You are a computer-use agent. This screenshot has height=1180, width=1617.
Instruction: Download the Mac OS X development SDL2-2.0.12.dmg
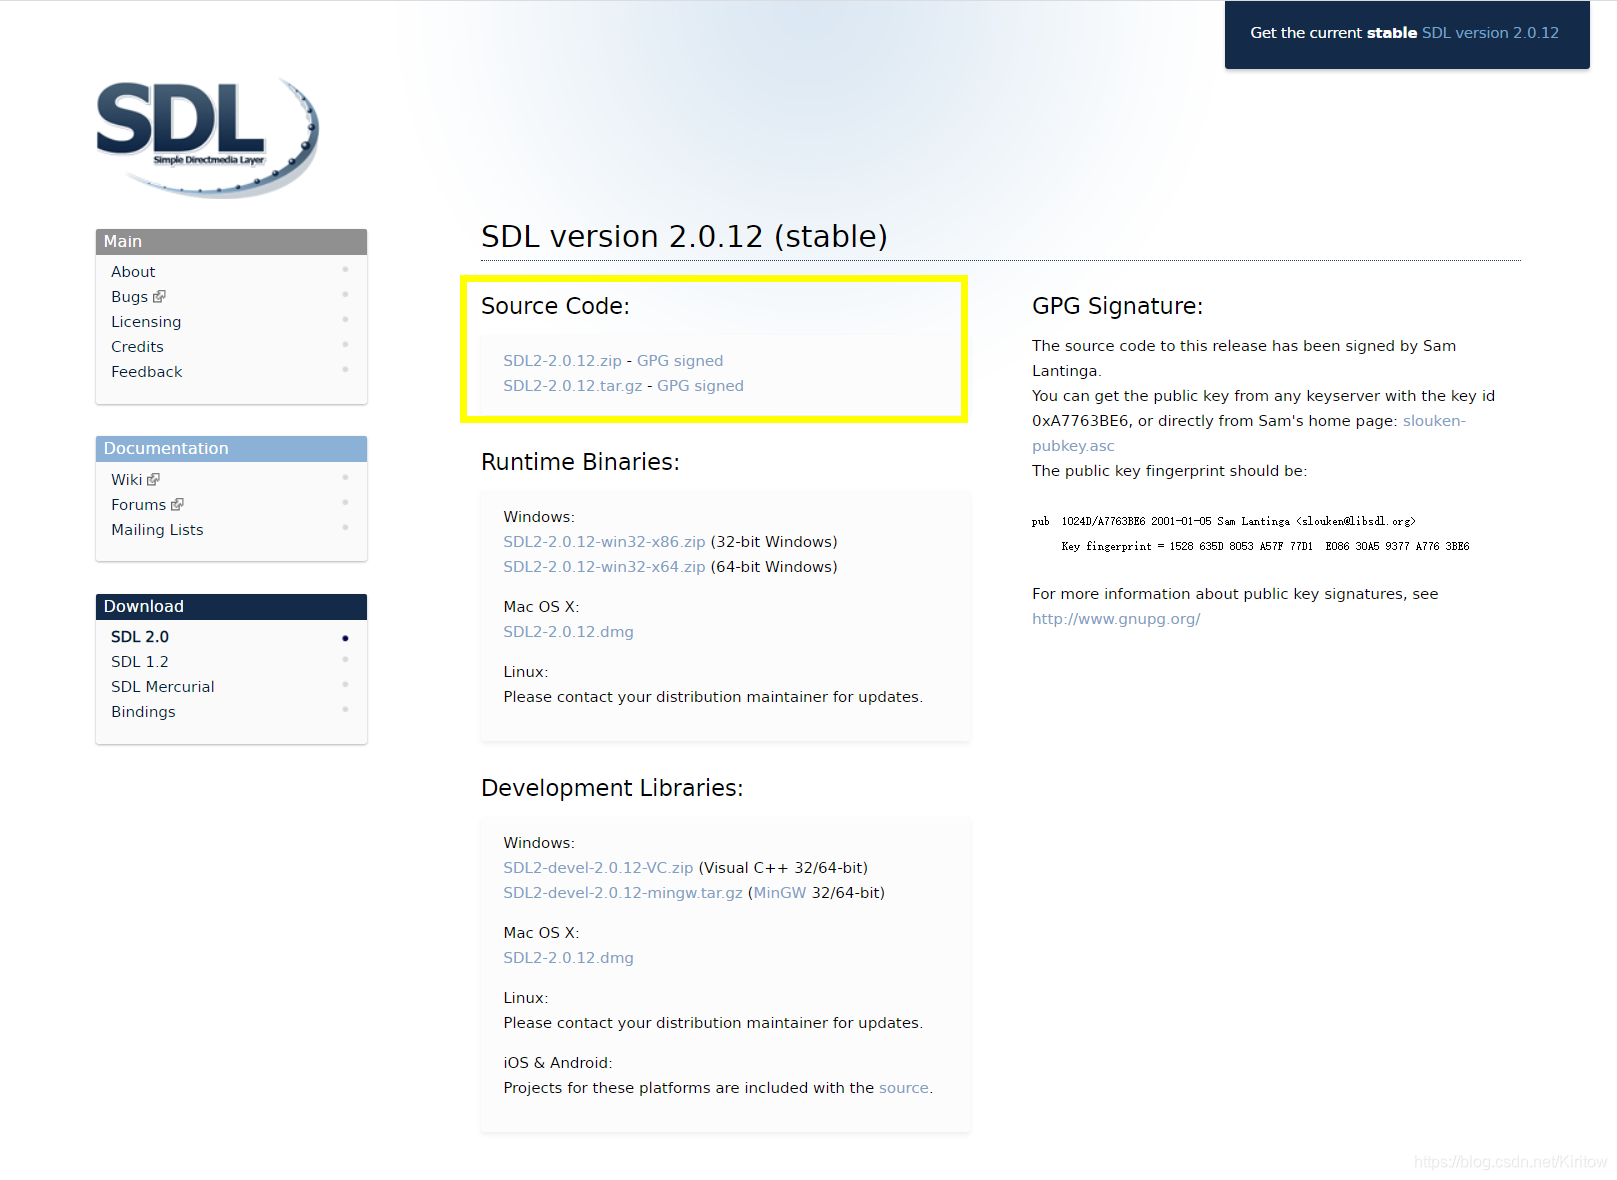coord(568,958)
